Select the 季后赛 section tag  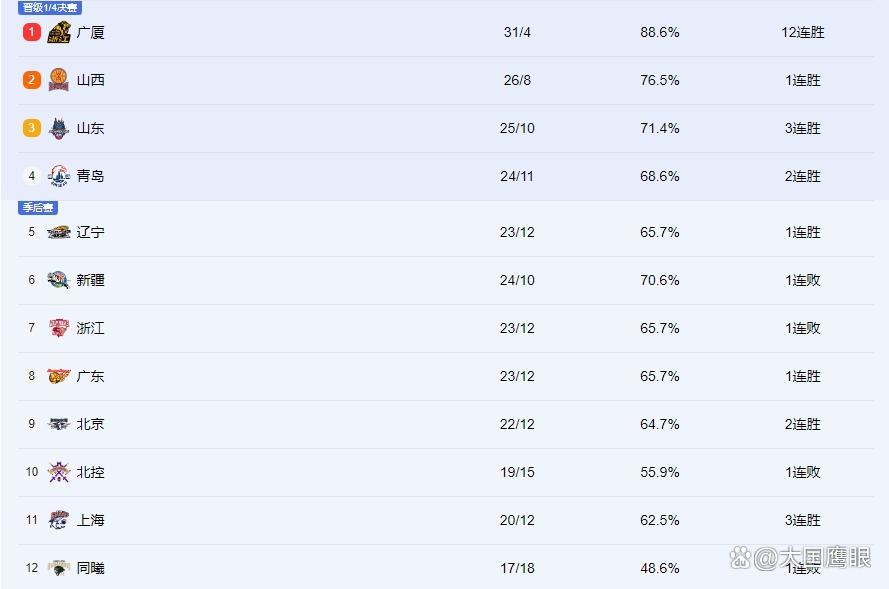38,207
